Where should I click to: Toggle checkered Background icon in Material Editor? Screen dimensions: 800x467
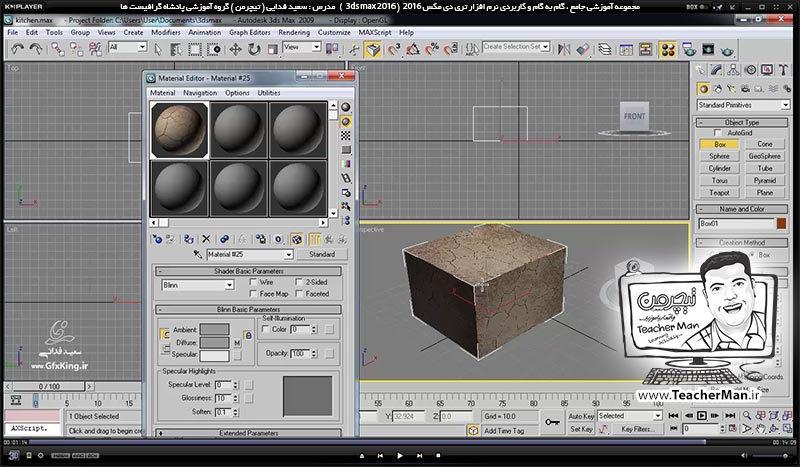pyautogui.click(x=346, y=135)
